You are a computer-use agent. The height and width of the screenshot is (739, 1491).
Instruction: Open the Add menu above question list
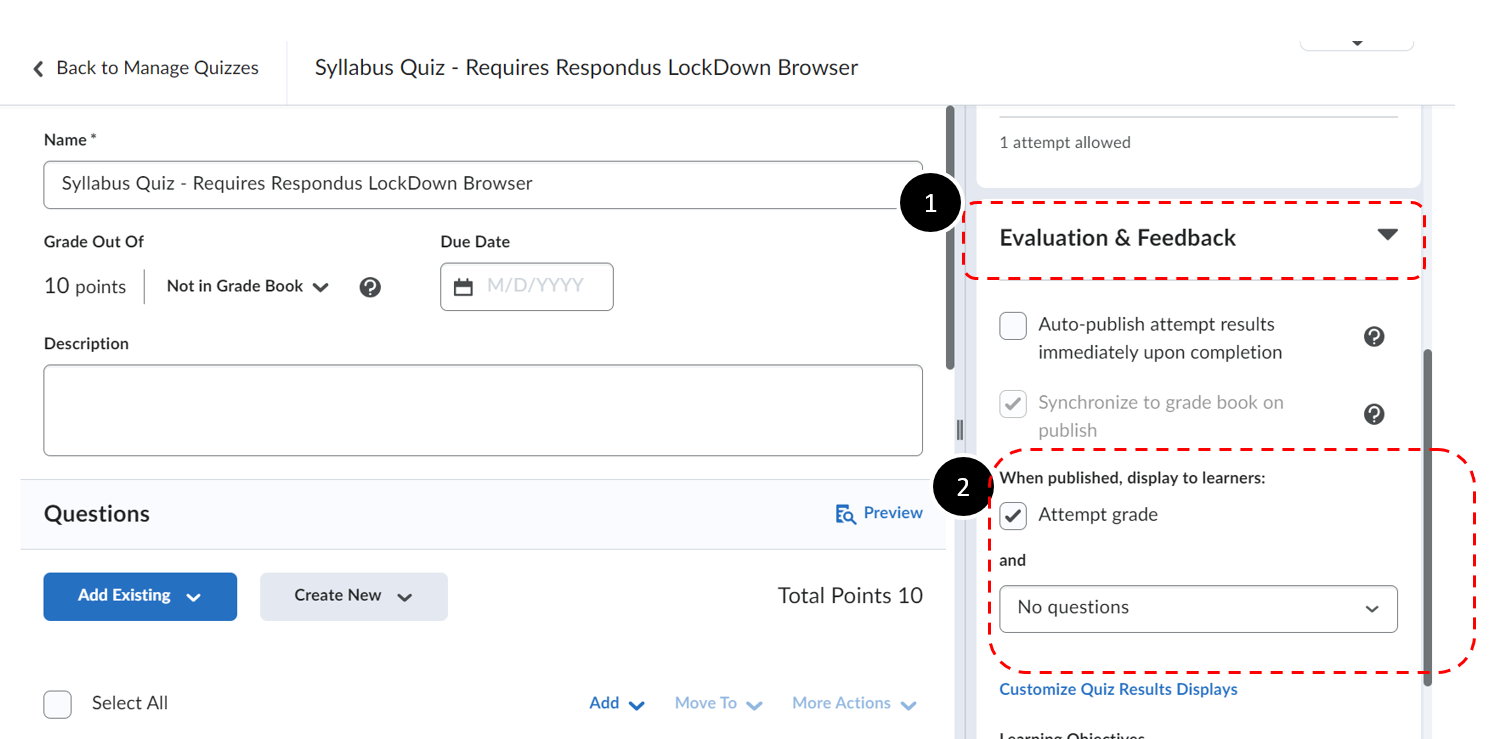(616, 704)
